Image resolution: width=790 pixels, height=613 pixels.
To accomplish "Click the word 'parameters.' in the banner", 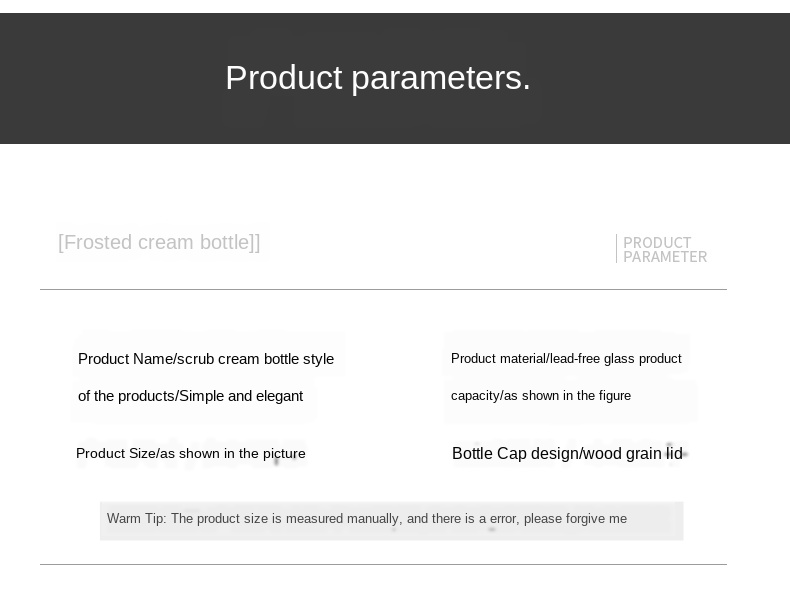I will coord(441,79).
